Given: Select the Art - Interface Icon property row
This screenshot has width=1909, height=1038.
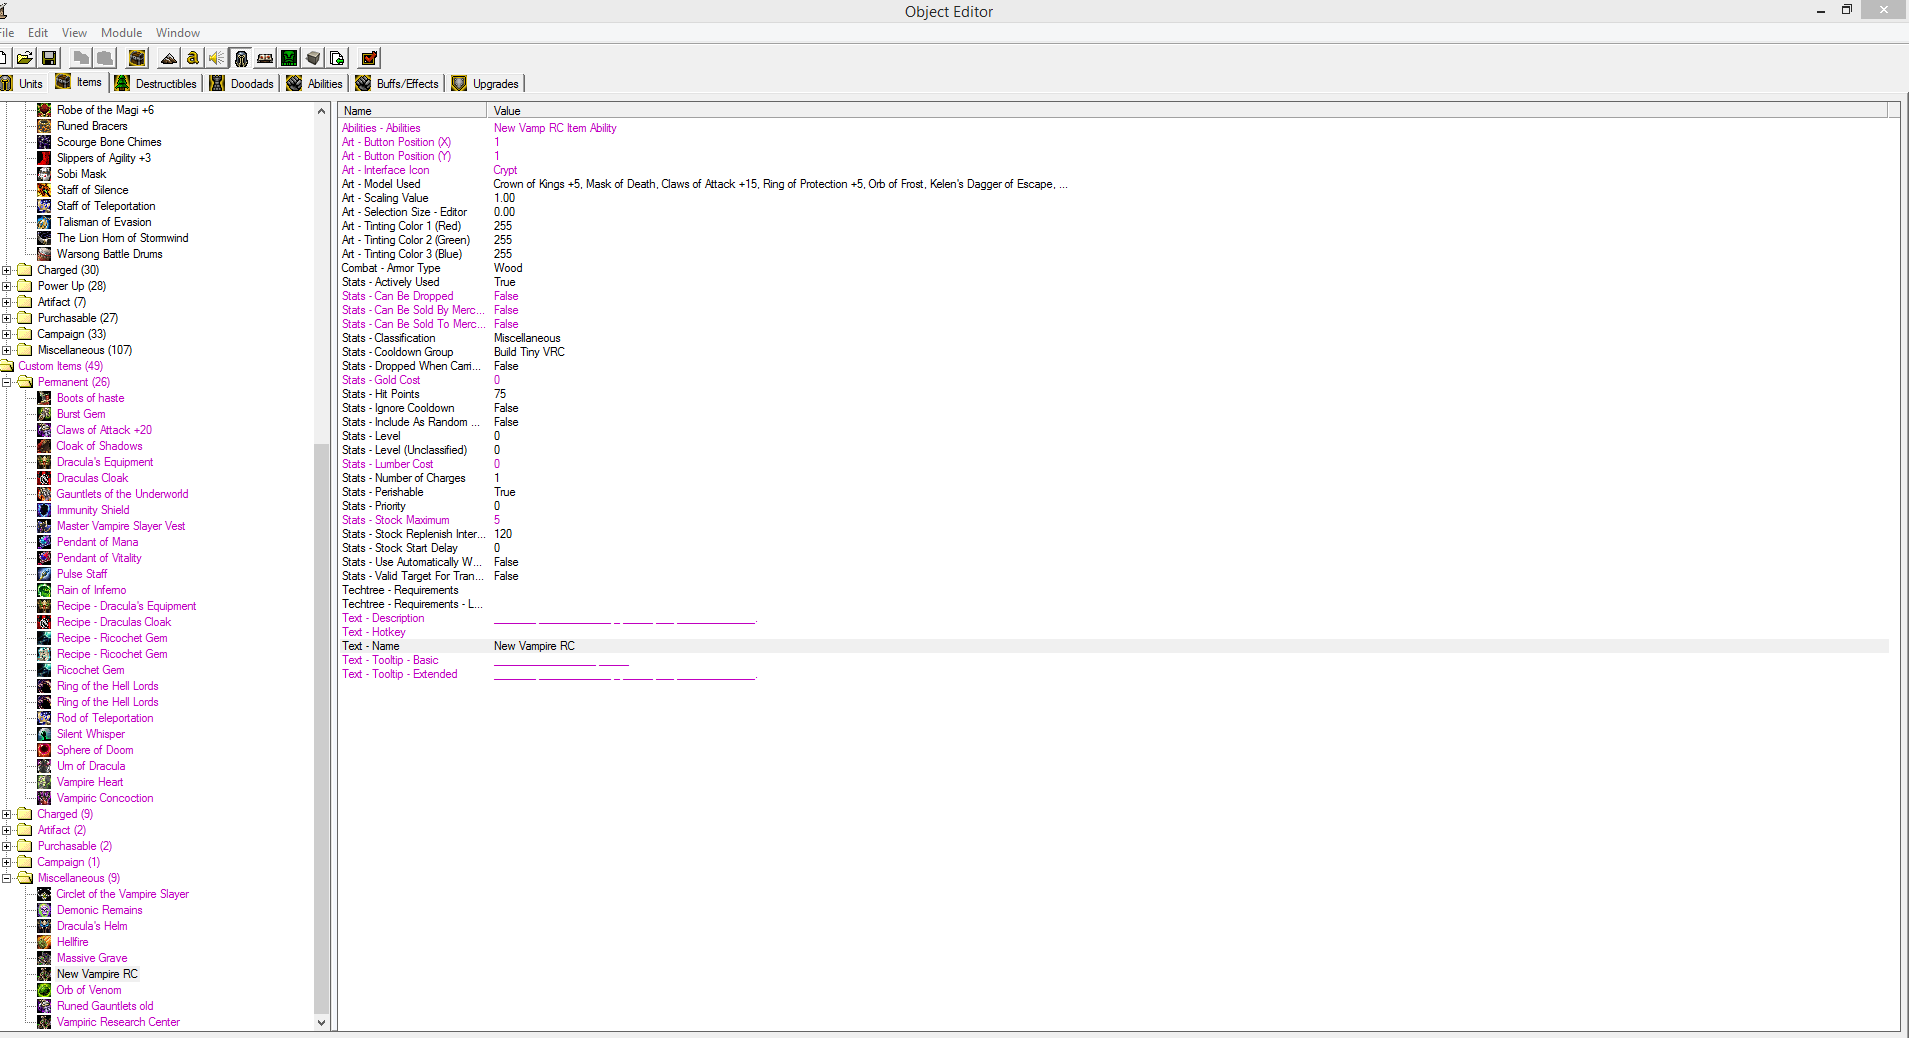Looking at the screenshot, I should (1113, 170).
